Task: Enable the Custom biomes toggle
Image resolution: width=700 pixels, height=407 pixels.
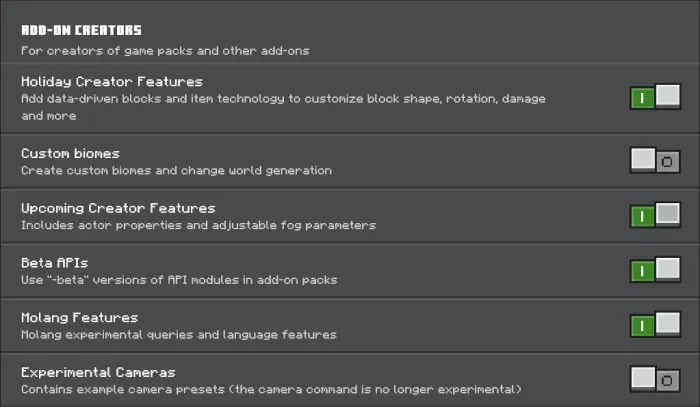Action: 655,161
